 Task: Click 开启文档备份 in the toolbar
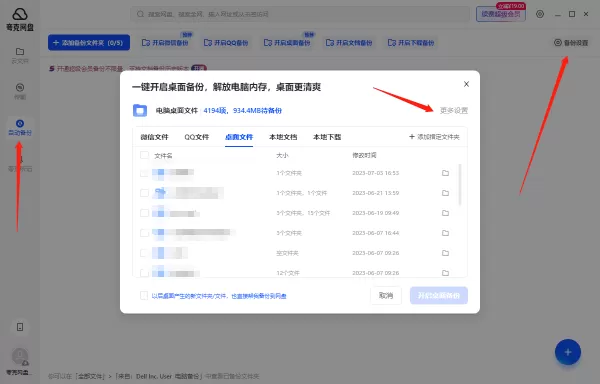(x=349, y=42)
